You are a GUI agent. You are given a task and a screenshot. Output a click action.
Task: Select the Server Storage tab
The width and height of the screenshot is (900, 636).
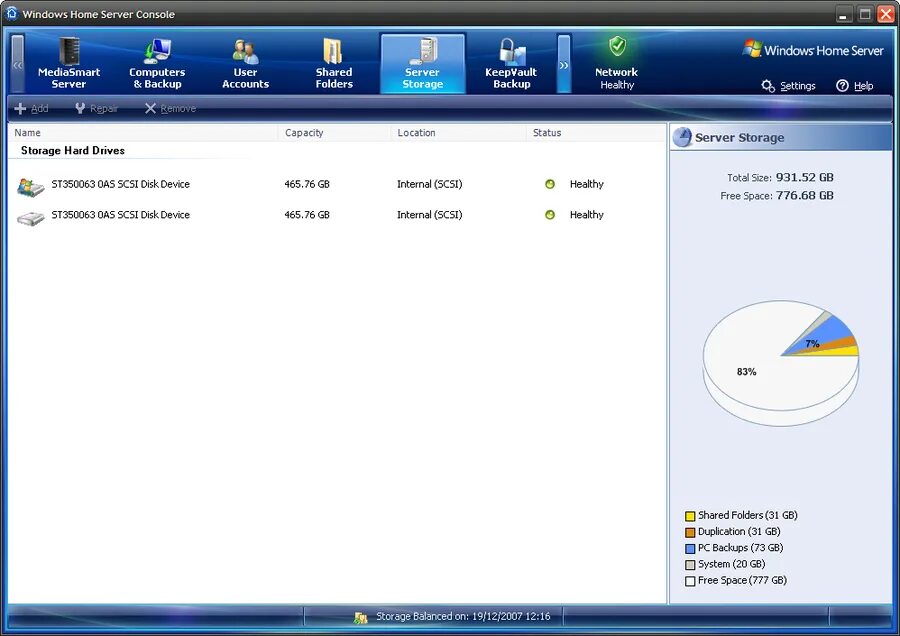422,63
